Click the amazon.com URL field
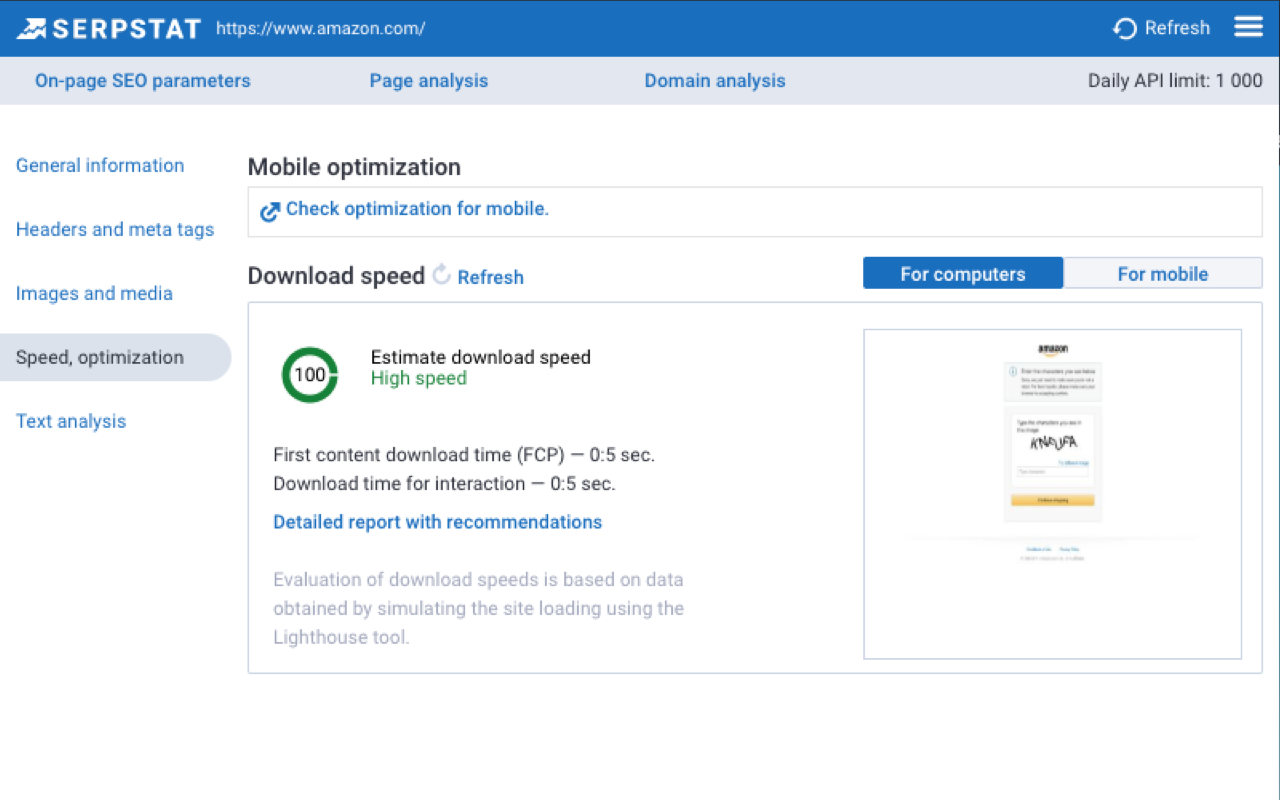The width and height of the screenshot is (1280, 800). 320,28
